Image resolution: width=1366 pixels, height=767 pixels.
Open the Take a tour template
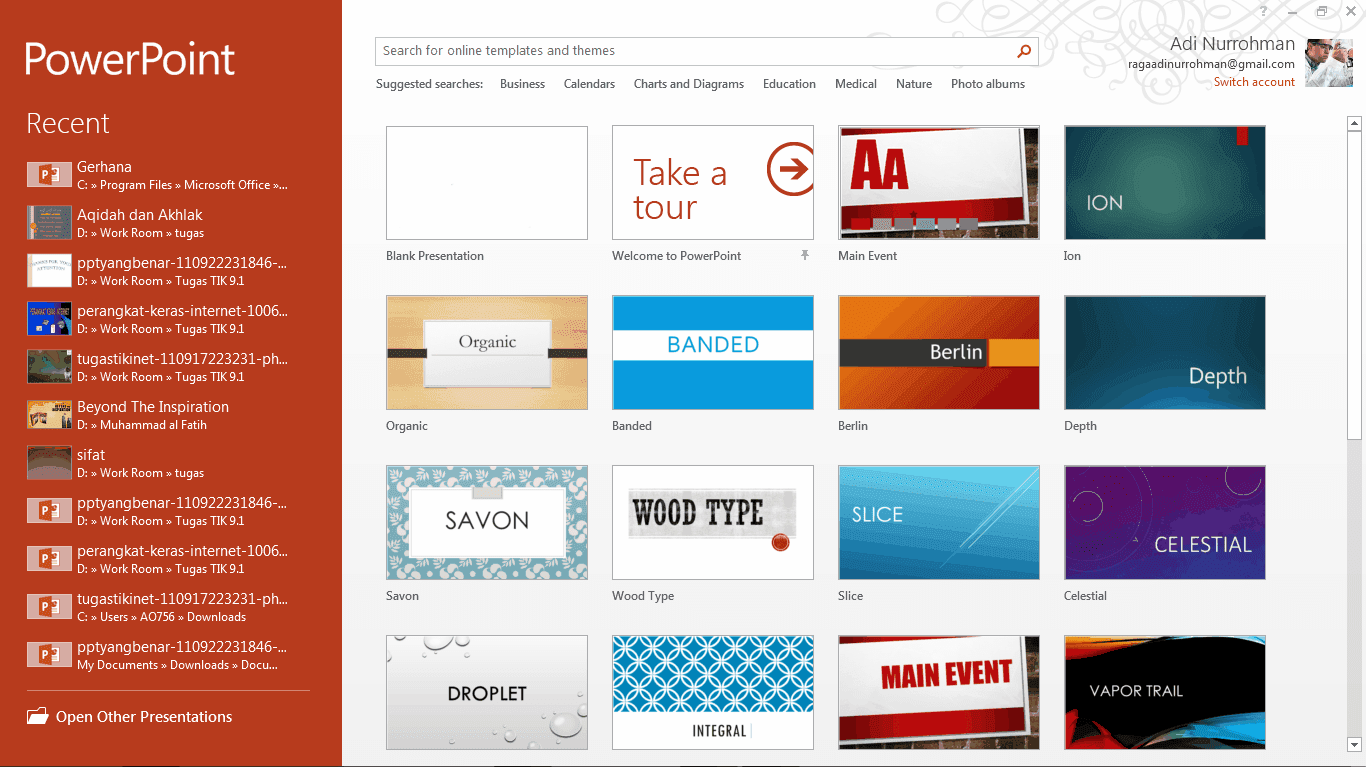pos(713,183)
